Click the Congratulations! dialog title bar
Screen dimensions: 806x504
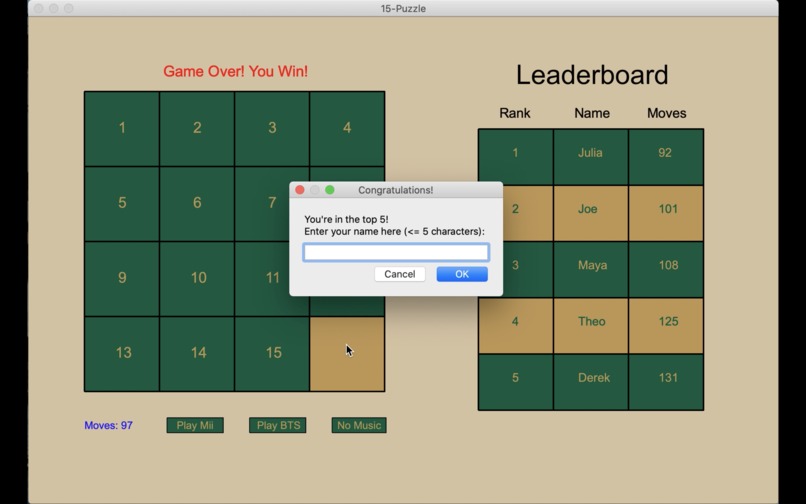tap(396, 190)
